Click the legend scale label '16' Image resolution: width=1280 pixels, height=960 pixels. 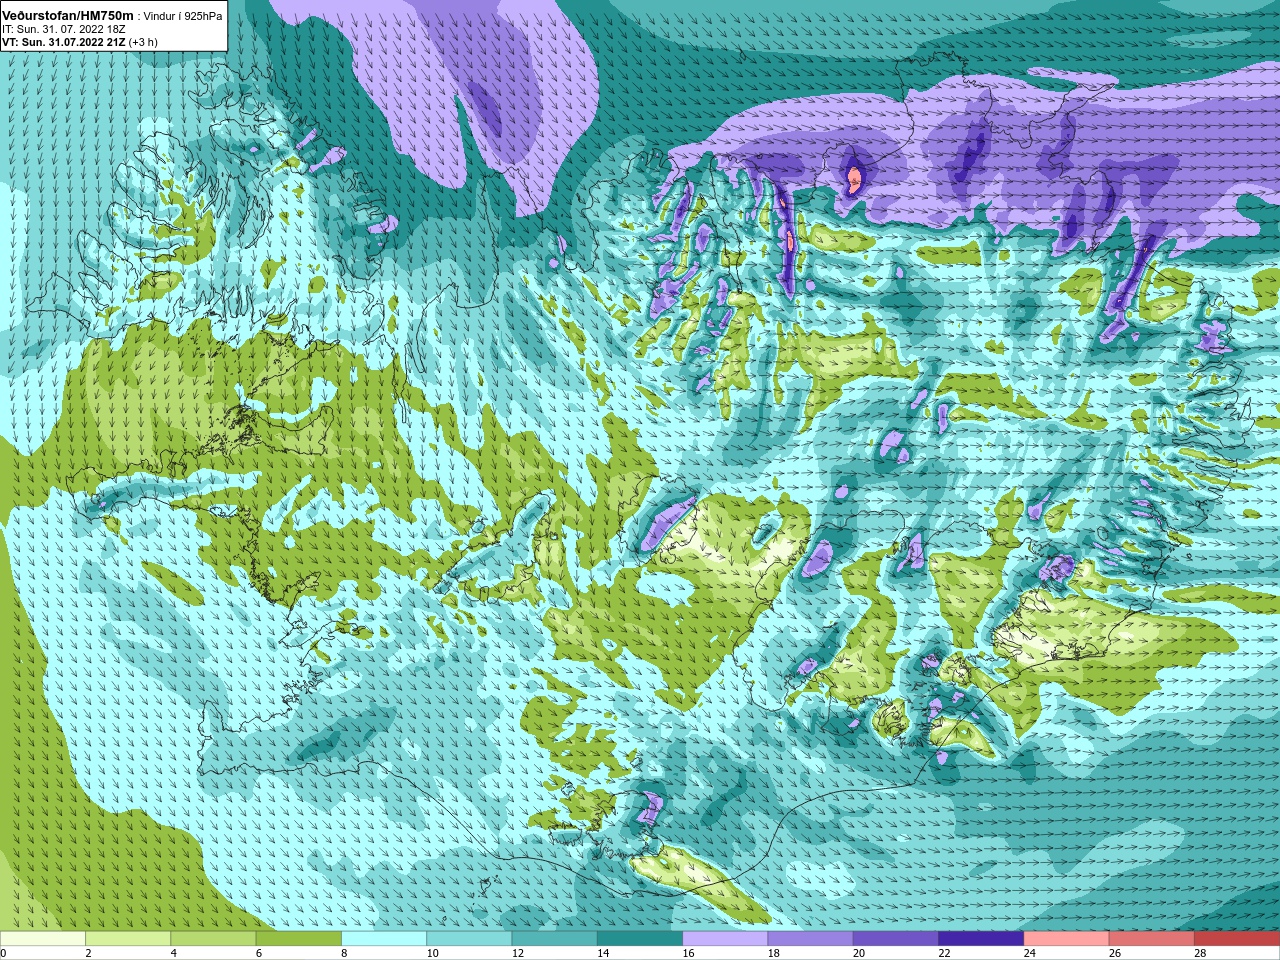(688, 953)
